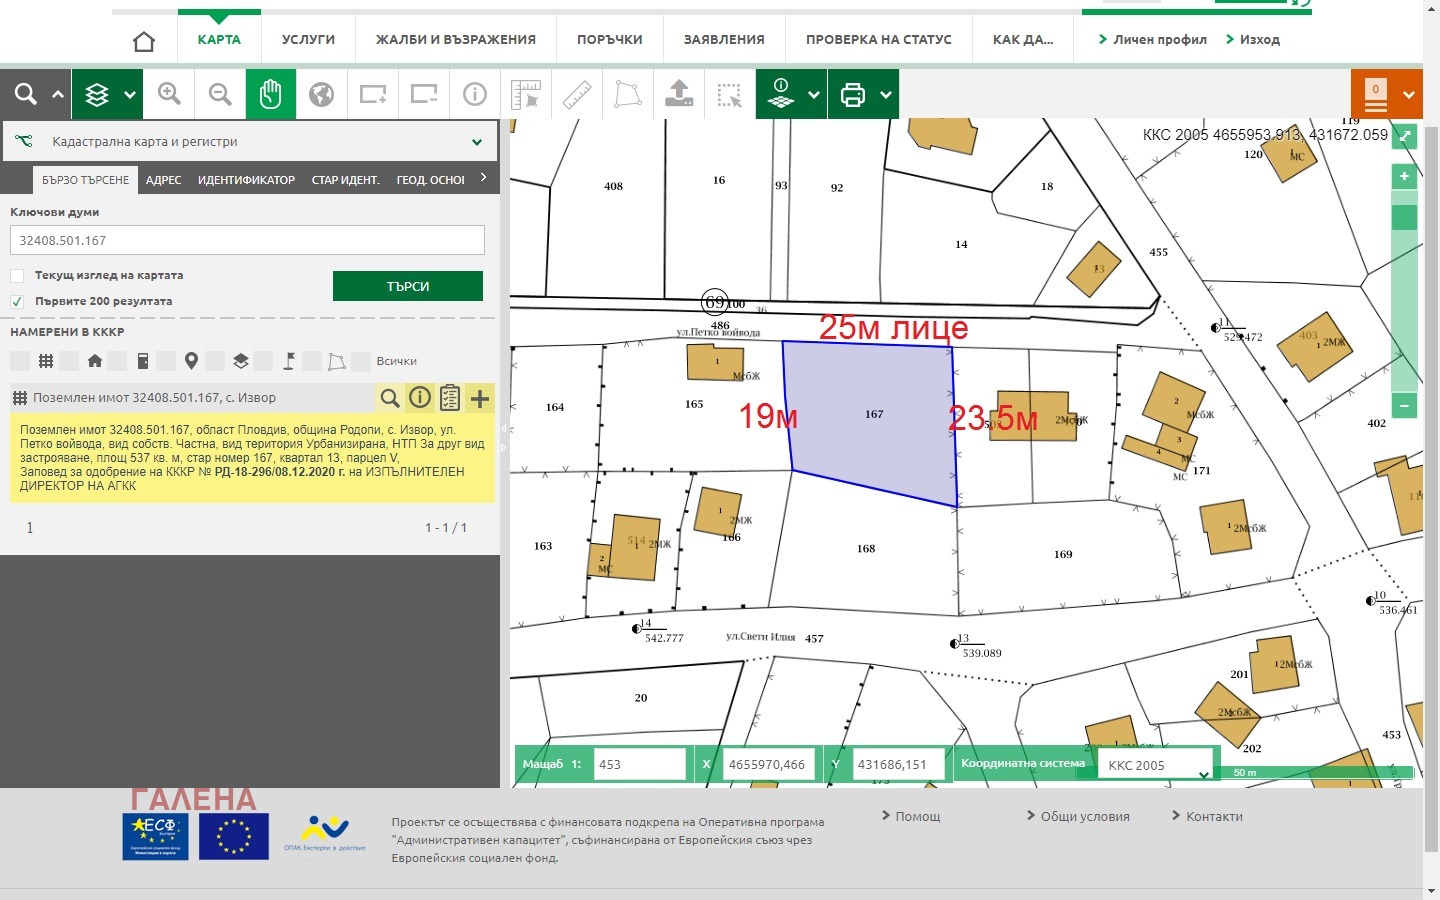Select the info identify tool in toolbar
The image size is (1440, 900).
click(474, 95)
